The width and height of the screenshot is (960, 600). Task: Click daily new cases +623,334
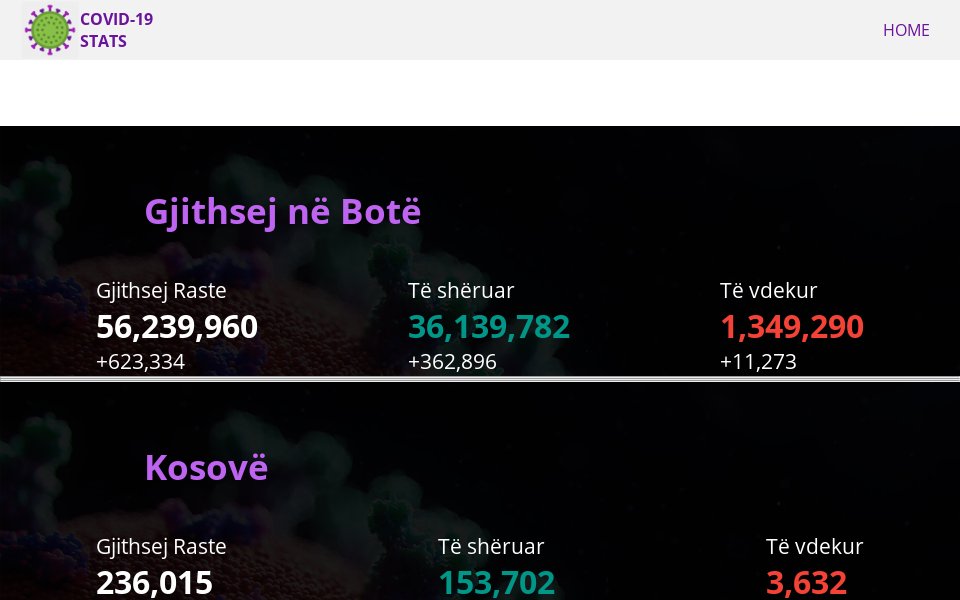(140, 362)
